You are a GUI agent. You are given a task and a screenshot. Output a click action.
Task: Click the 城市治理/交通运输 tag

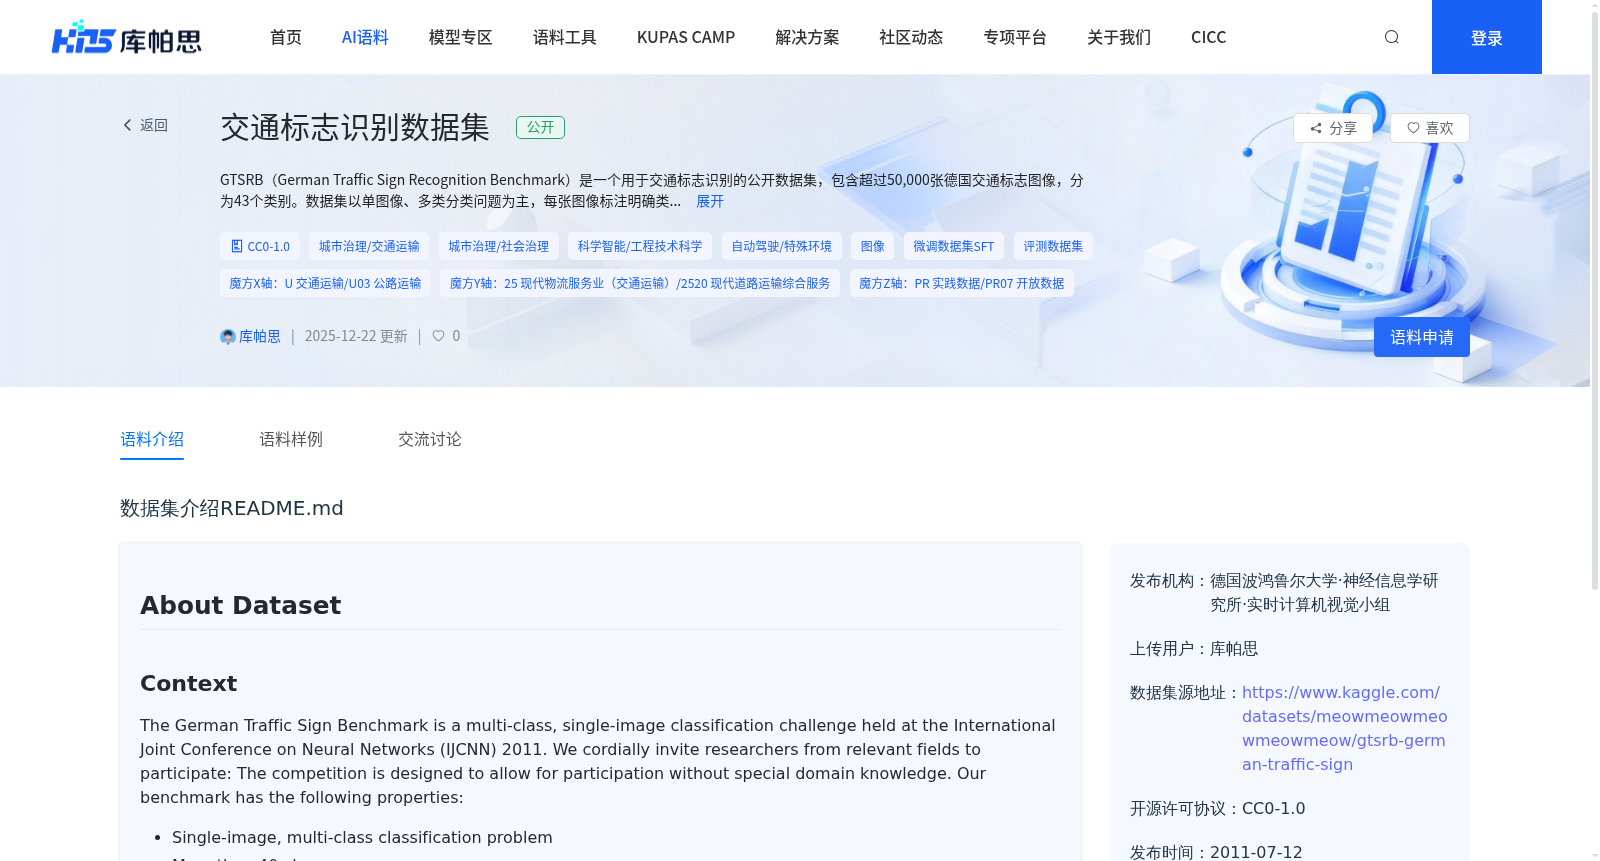[369, 246]
